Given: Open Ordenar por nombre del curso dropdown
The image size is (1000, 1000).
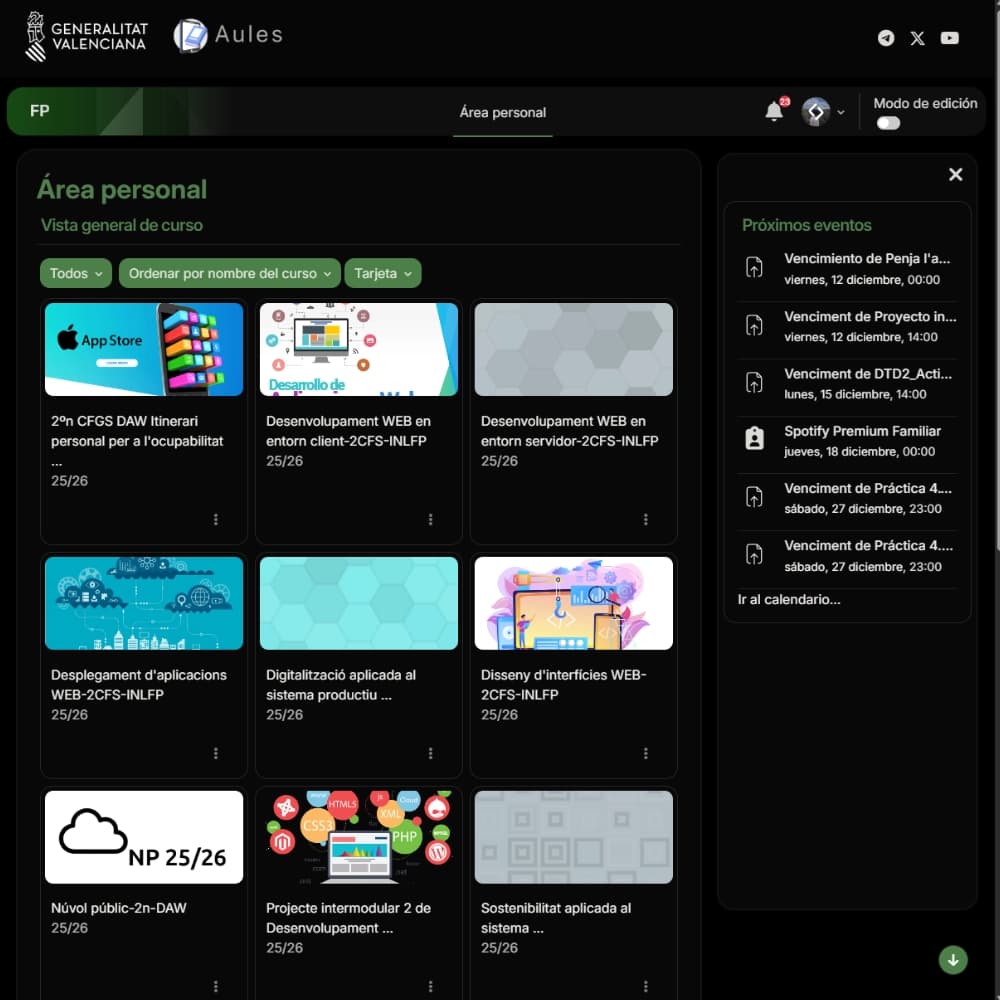Looking at the screenshot, I should pos(229,273).
